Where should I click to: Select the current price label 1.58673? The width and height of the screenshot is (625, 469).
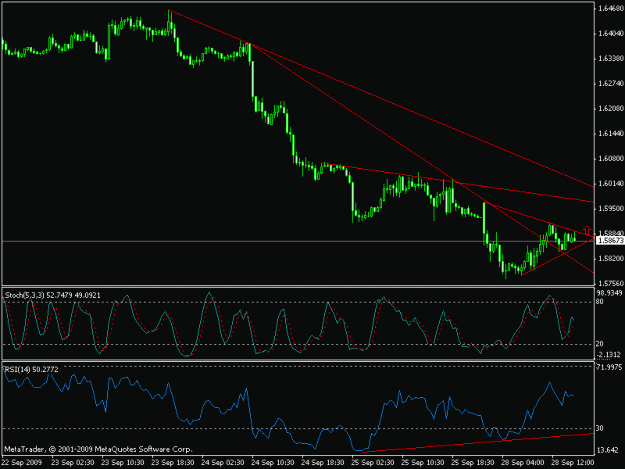pos(611,241)
